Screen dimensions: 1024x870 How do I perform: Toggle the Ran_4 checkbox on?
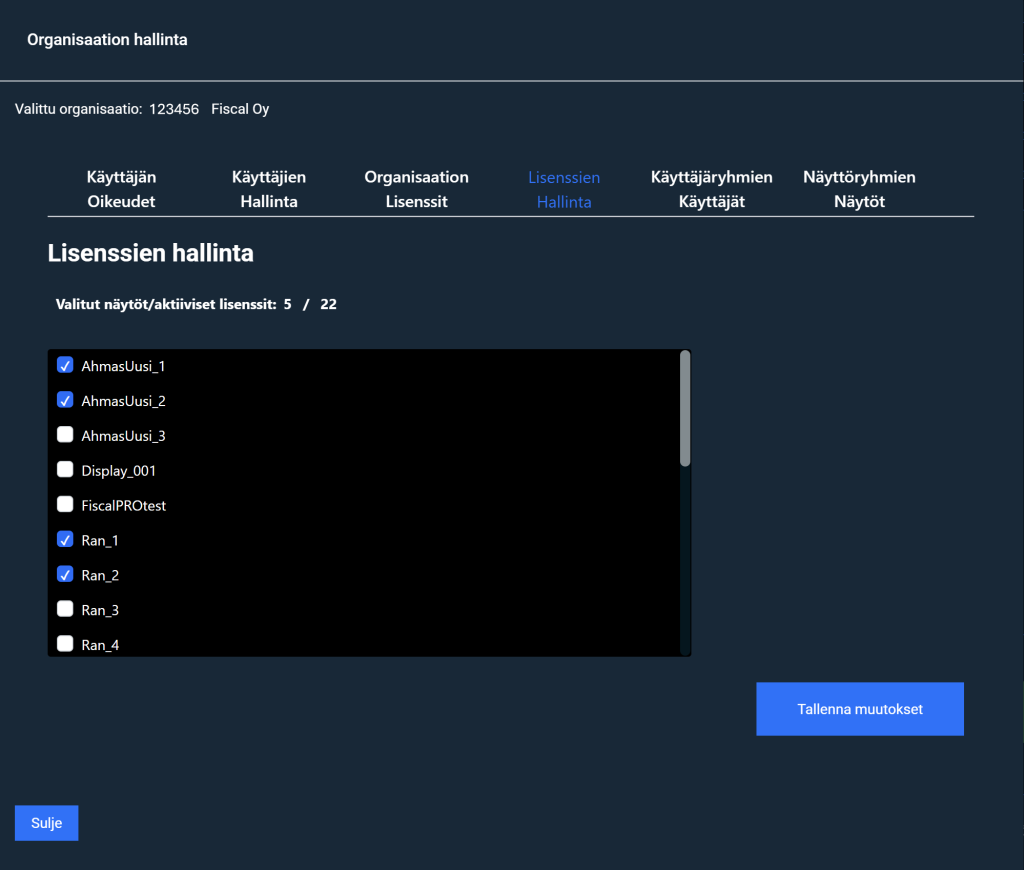click(x=65, y=644)
